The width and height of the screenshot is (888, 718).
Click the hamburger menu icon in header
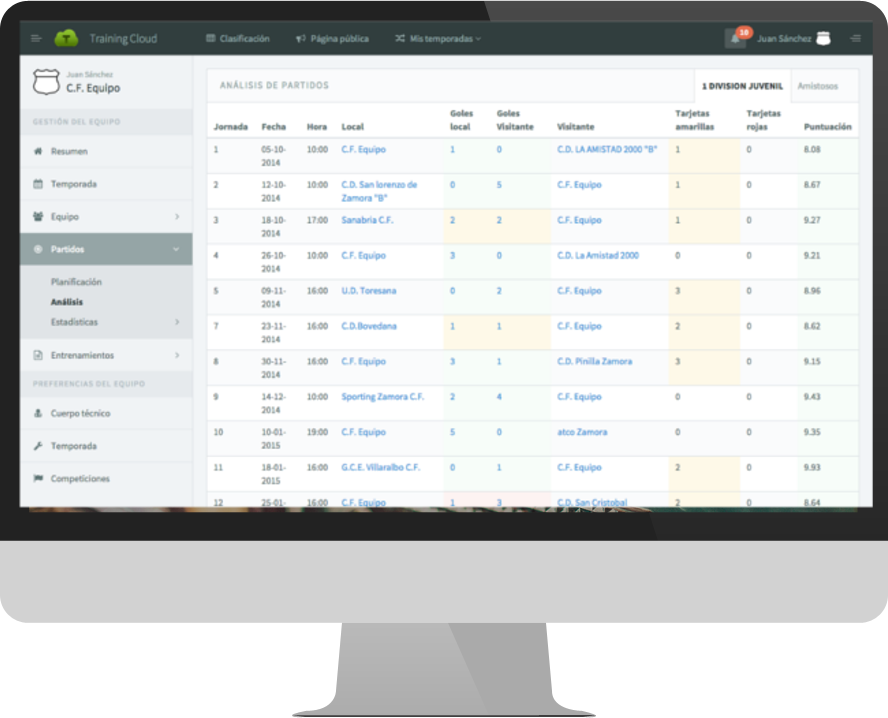coord(36,39)
